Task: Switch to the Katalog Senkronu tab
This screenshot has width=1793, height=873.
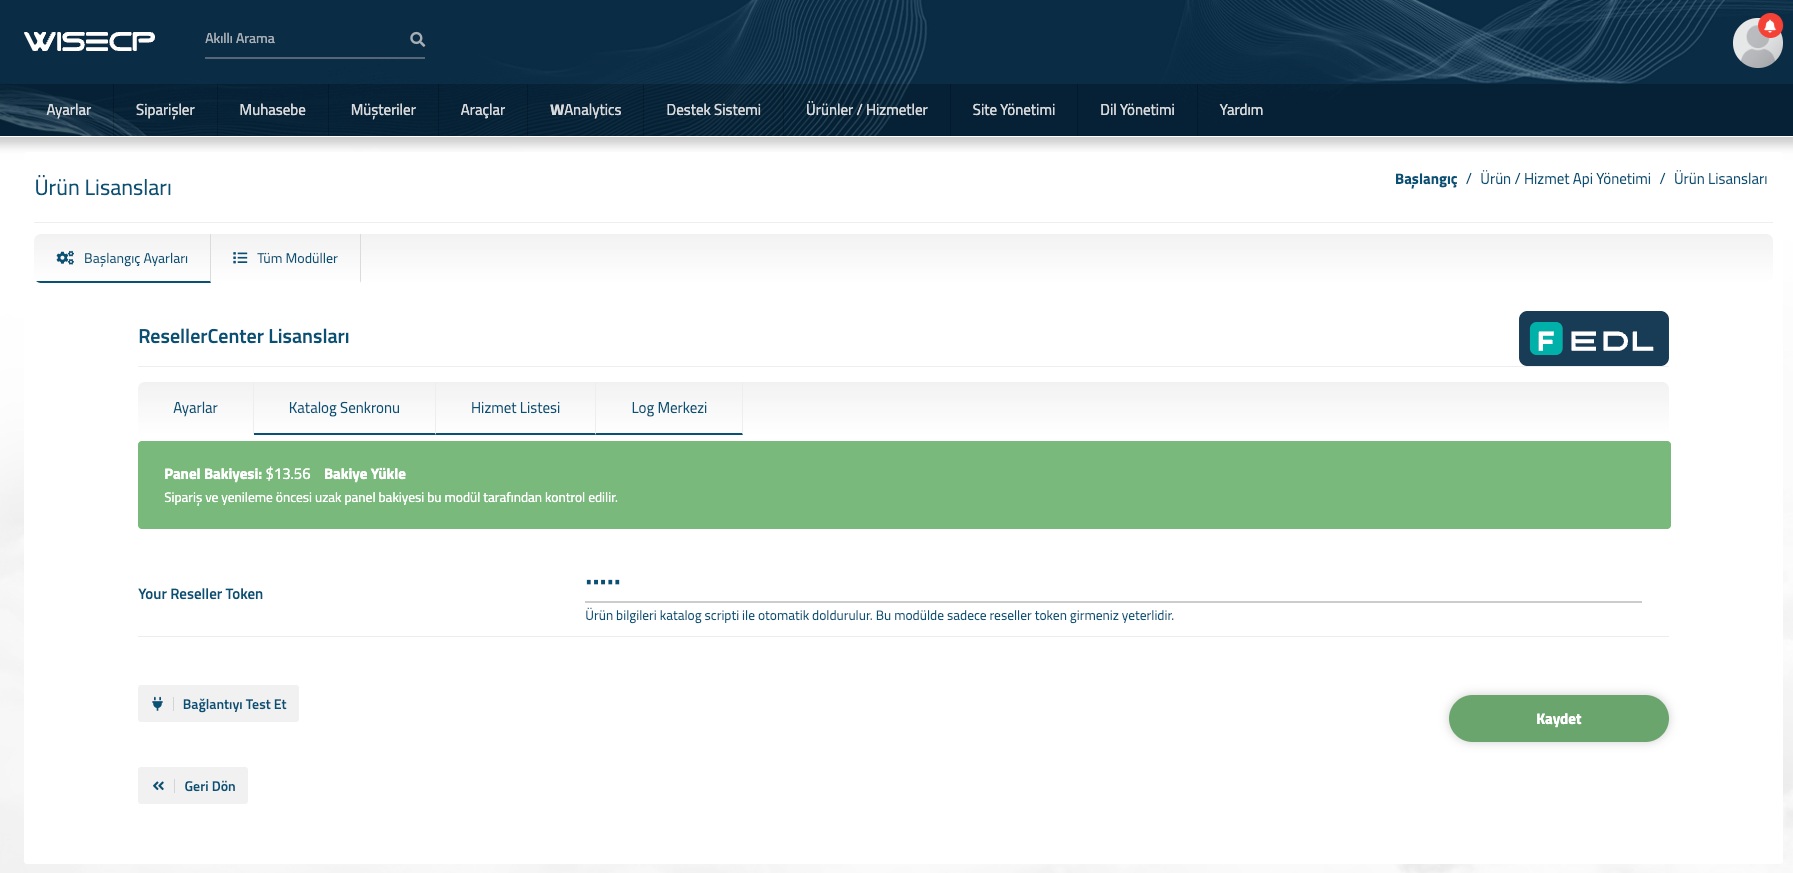Action: (344, 408)
